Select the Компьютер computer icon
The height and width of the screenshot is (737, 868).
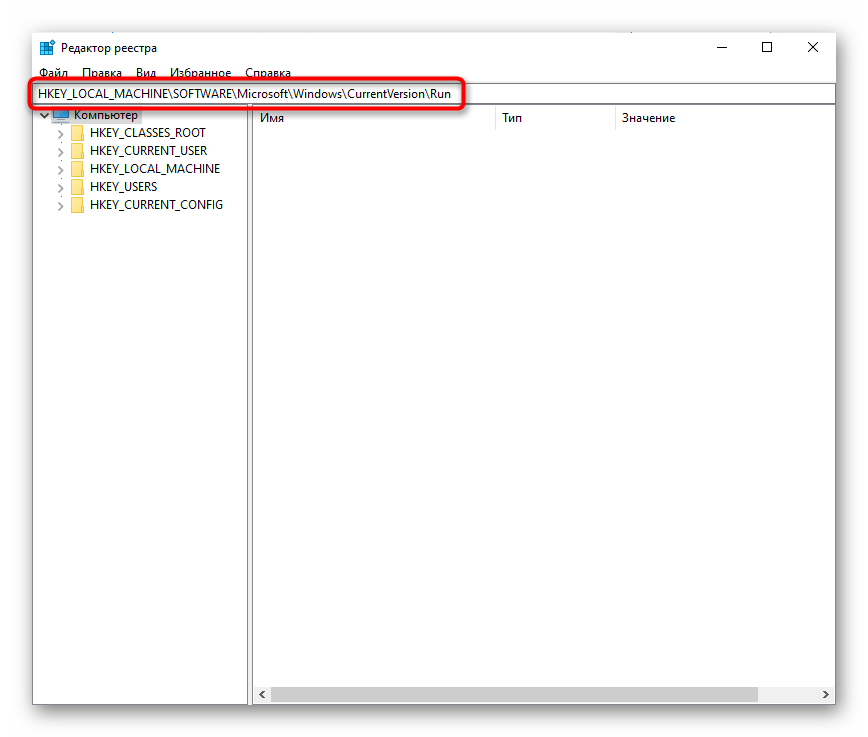tap(62, 116)
